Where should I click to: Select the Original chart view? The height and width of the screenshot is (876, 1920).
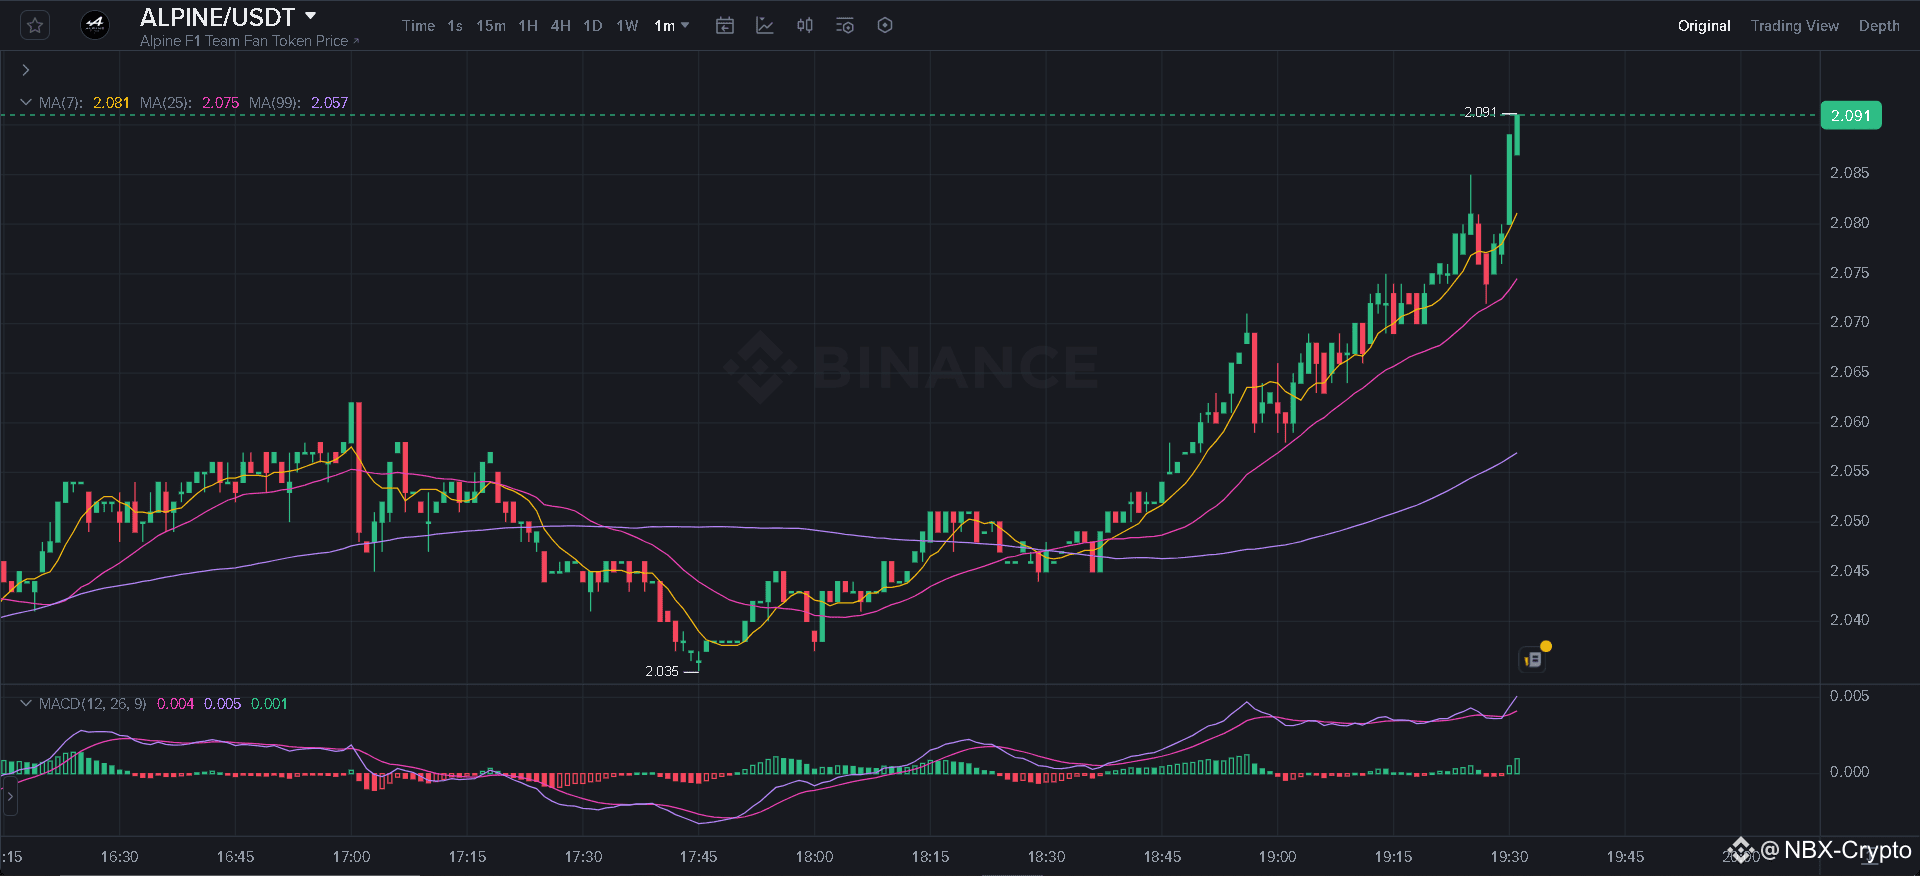[1704, 26]
